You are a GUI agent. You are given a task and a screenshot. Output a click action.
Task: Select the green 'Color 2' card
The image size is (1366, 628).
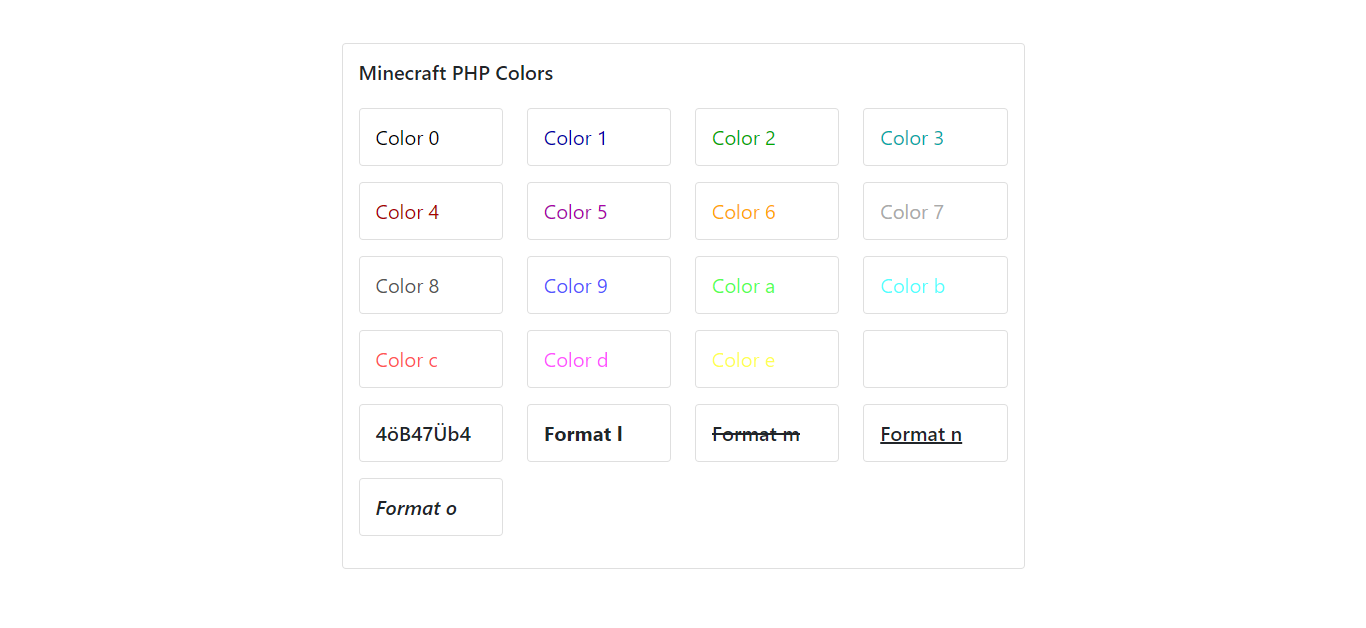pyautogui.click(x=767, y=137)
